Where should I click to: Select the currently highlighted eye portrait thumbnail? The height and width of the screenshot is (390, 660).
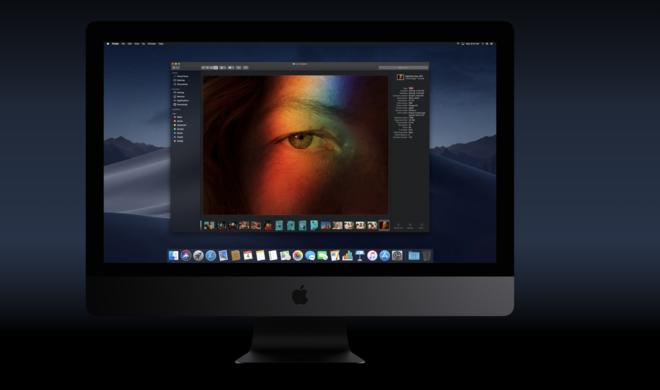384,226
